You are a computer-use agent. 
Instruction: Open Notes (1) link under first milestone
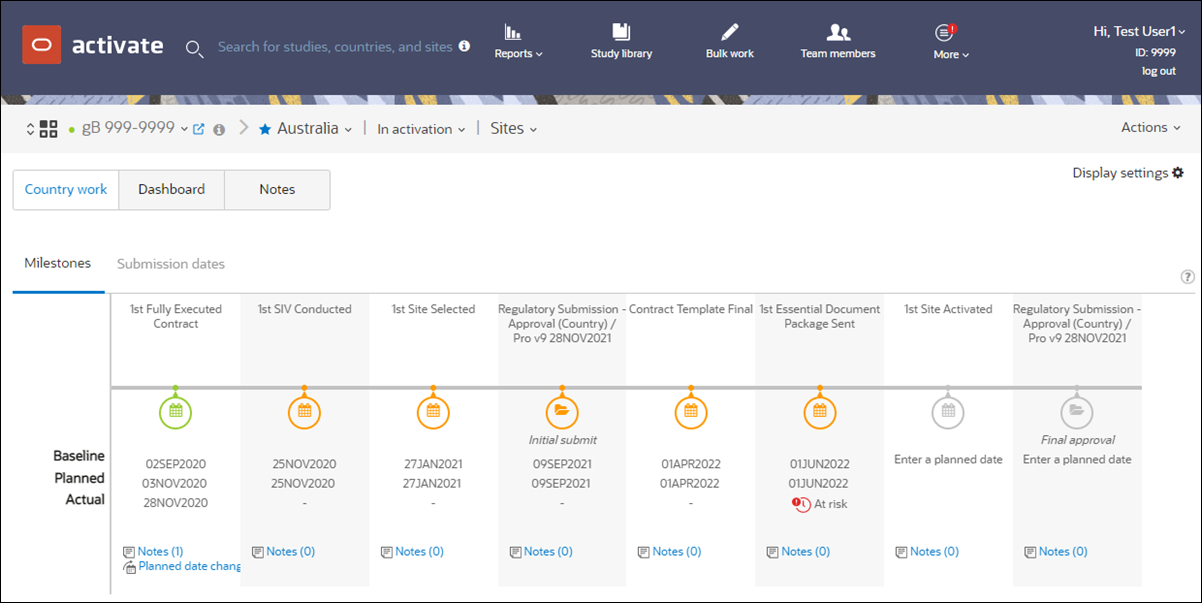[153, 551]
